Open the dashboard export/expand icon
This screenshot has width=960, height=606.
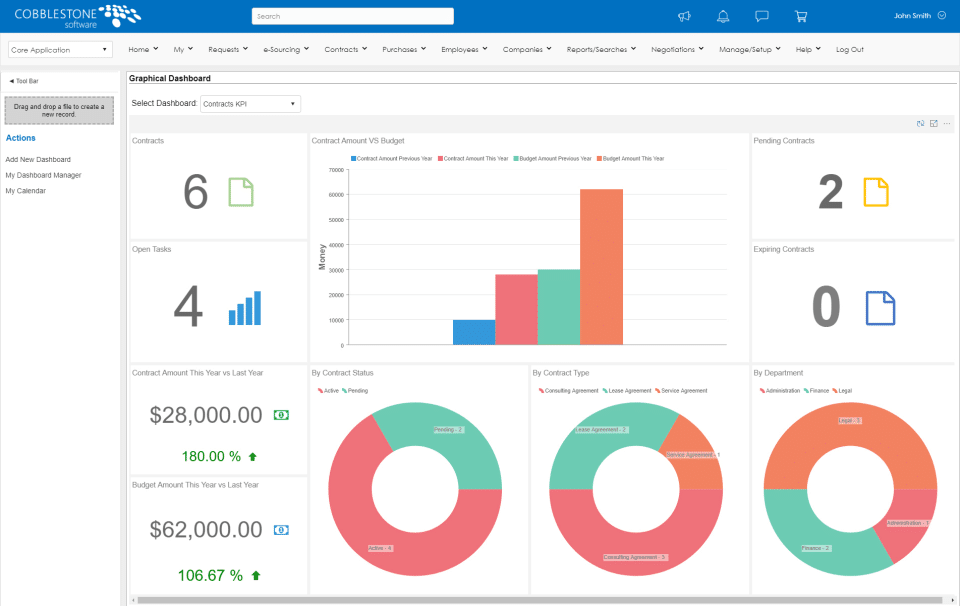click(933, 123)
